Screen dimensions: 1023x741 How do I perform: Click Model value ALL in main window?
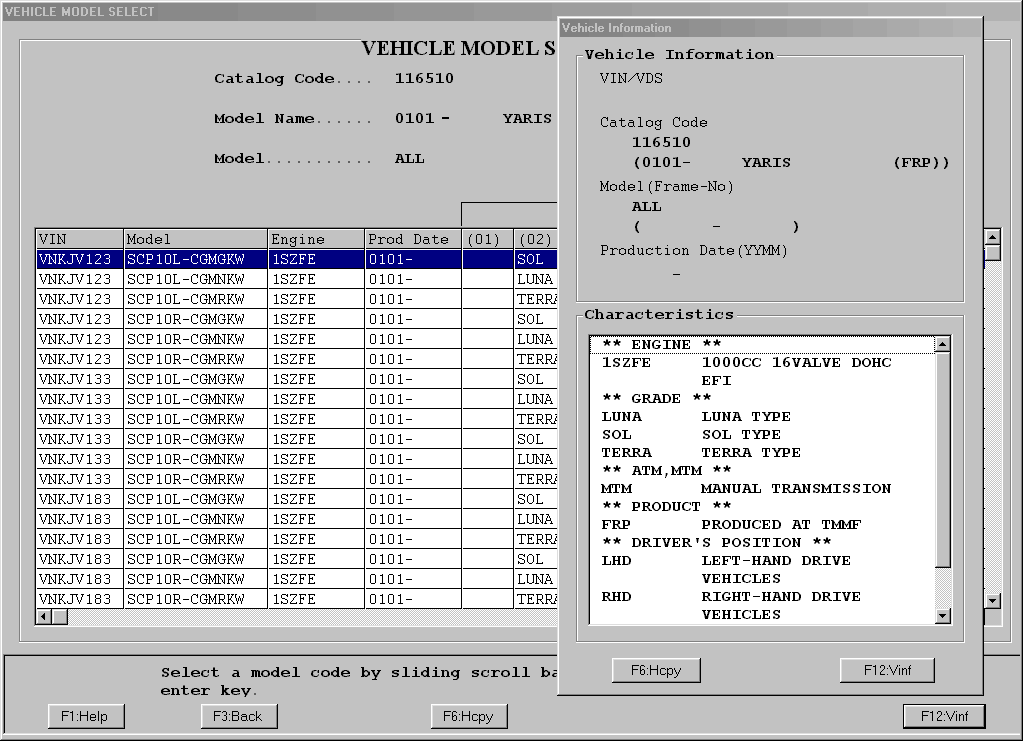tap(410, 159)
